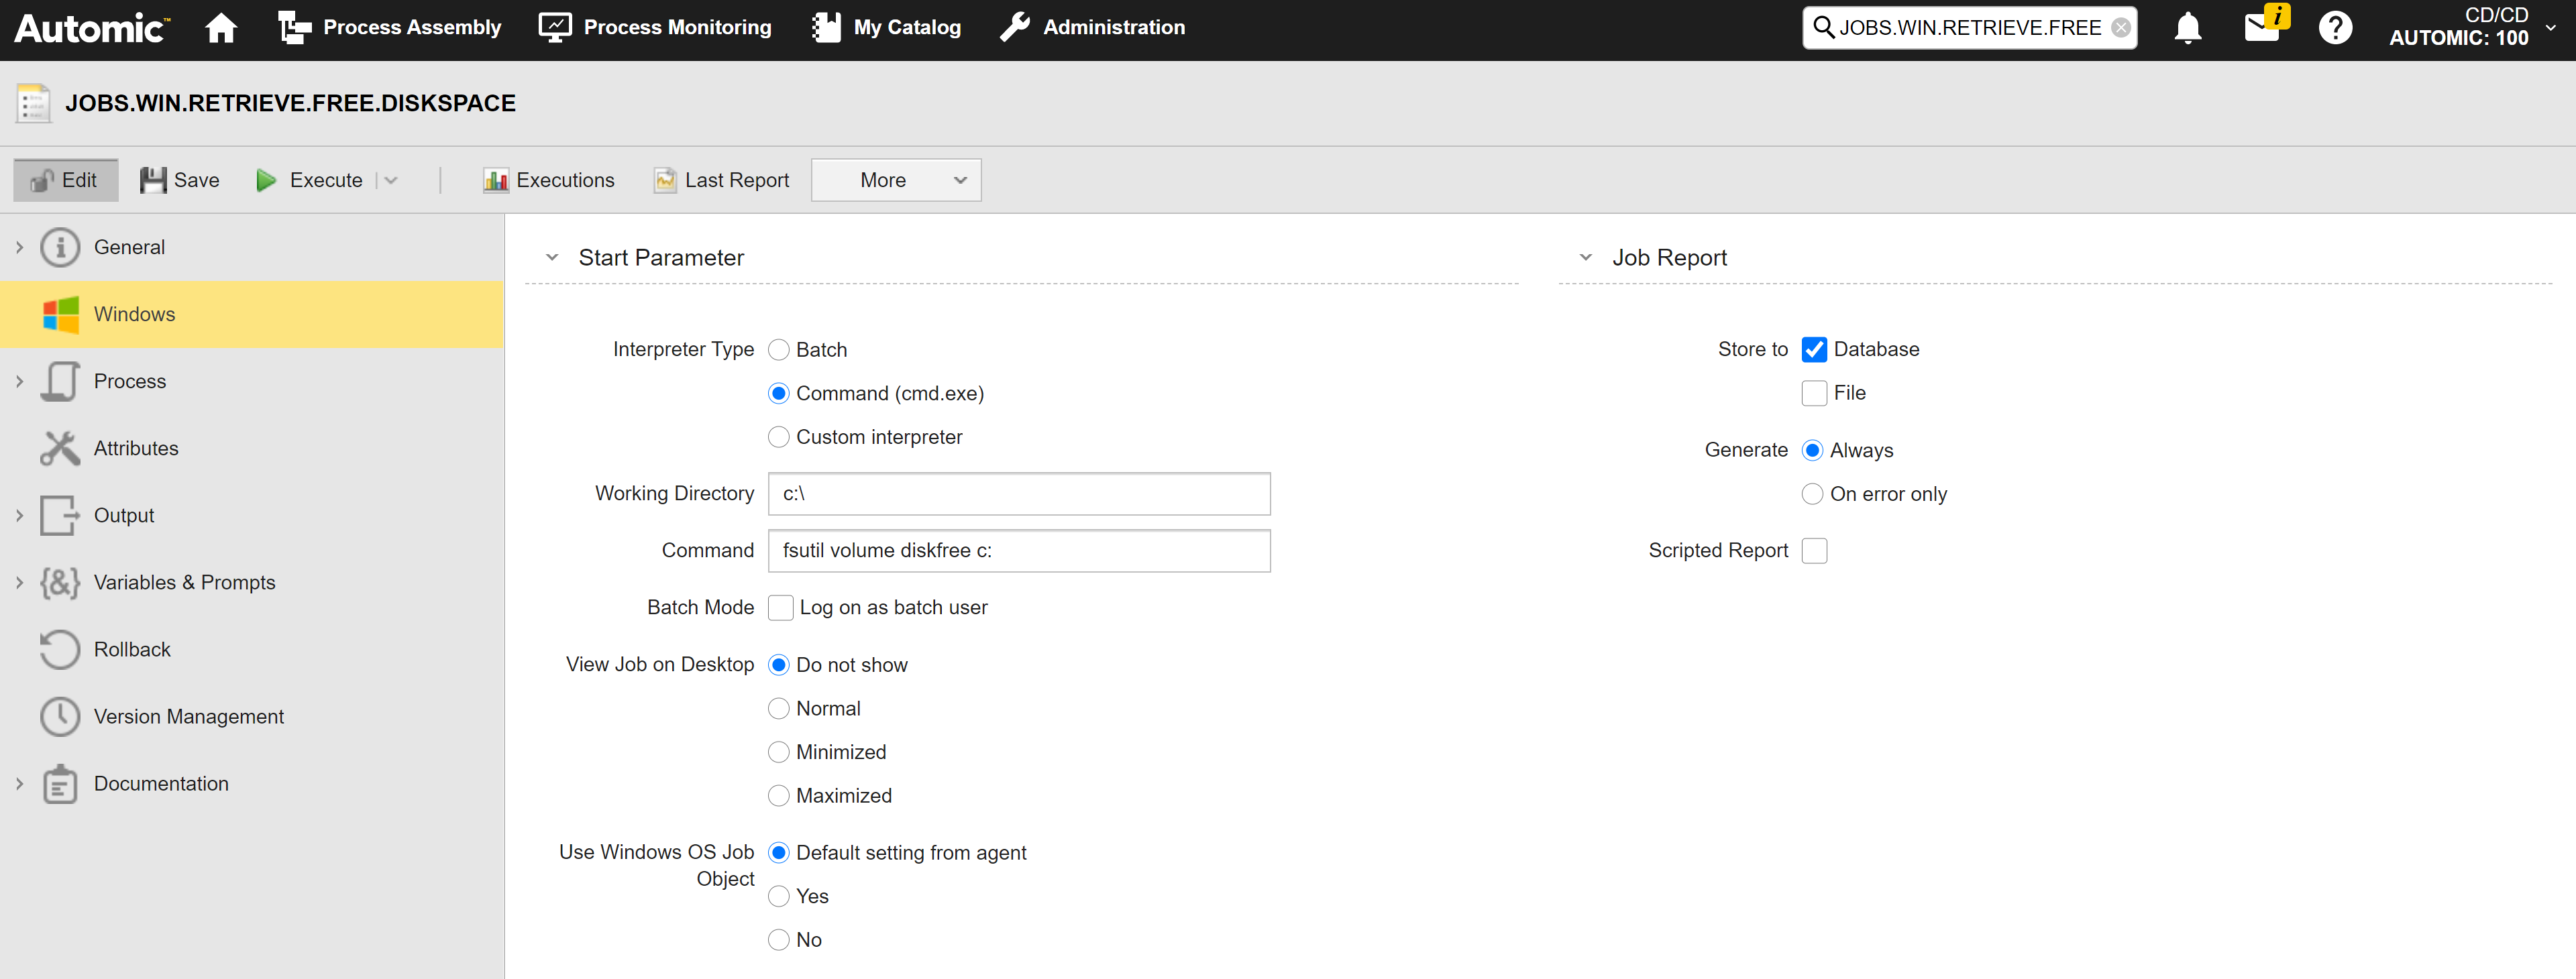Open the messages envelope icon
This screenshot has height=979, width=2576.
pyautogui.click(x=2260, y=27)
